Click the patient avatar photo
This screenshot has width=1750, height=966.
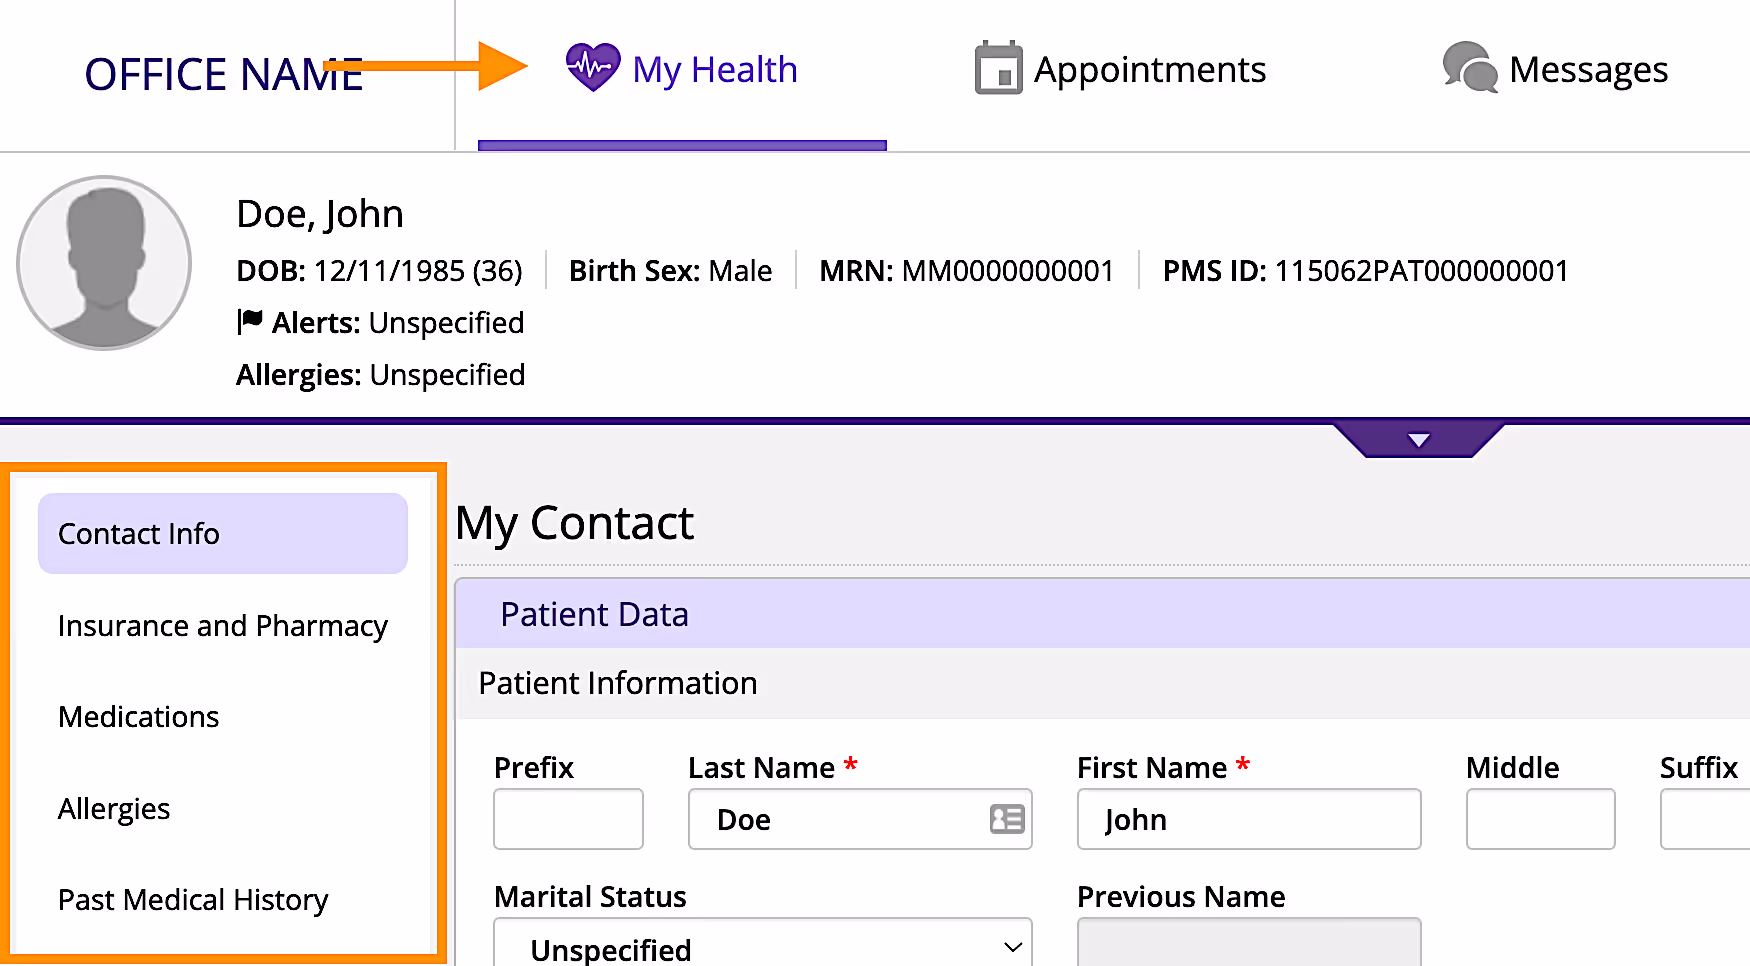click(x=104, y=263)
